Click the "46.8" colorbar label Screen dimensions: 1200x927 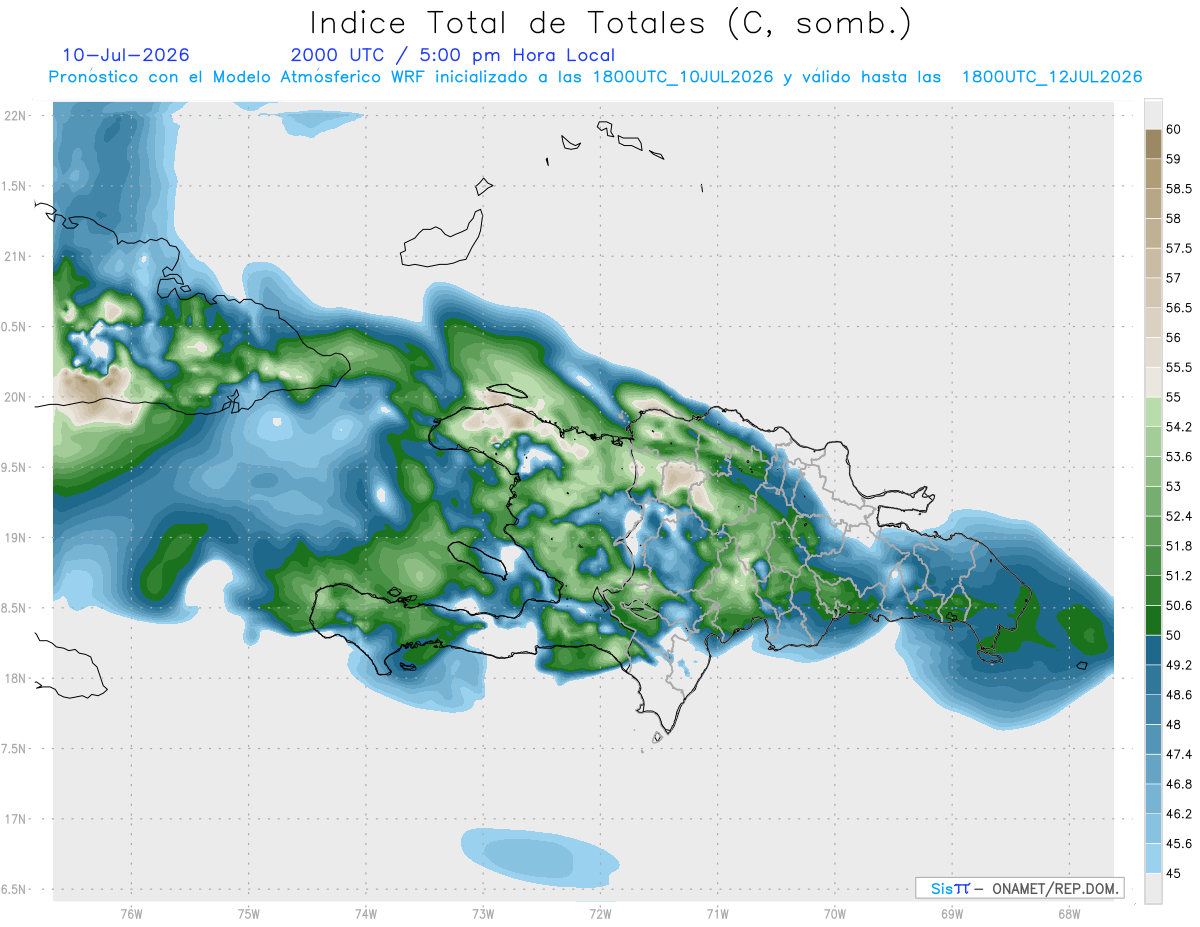coord(1178,784)
